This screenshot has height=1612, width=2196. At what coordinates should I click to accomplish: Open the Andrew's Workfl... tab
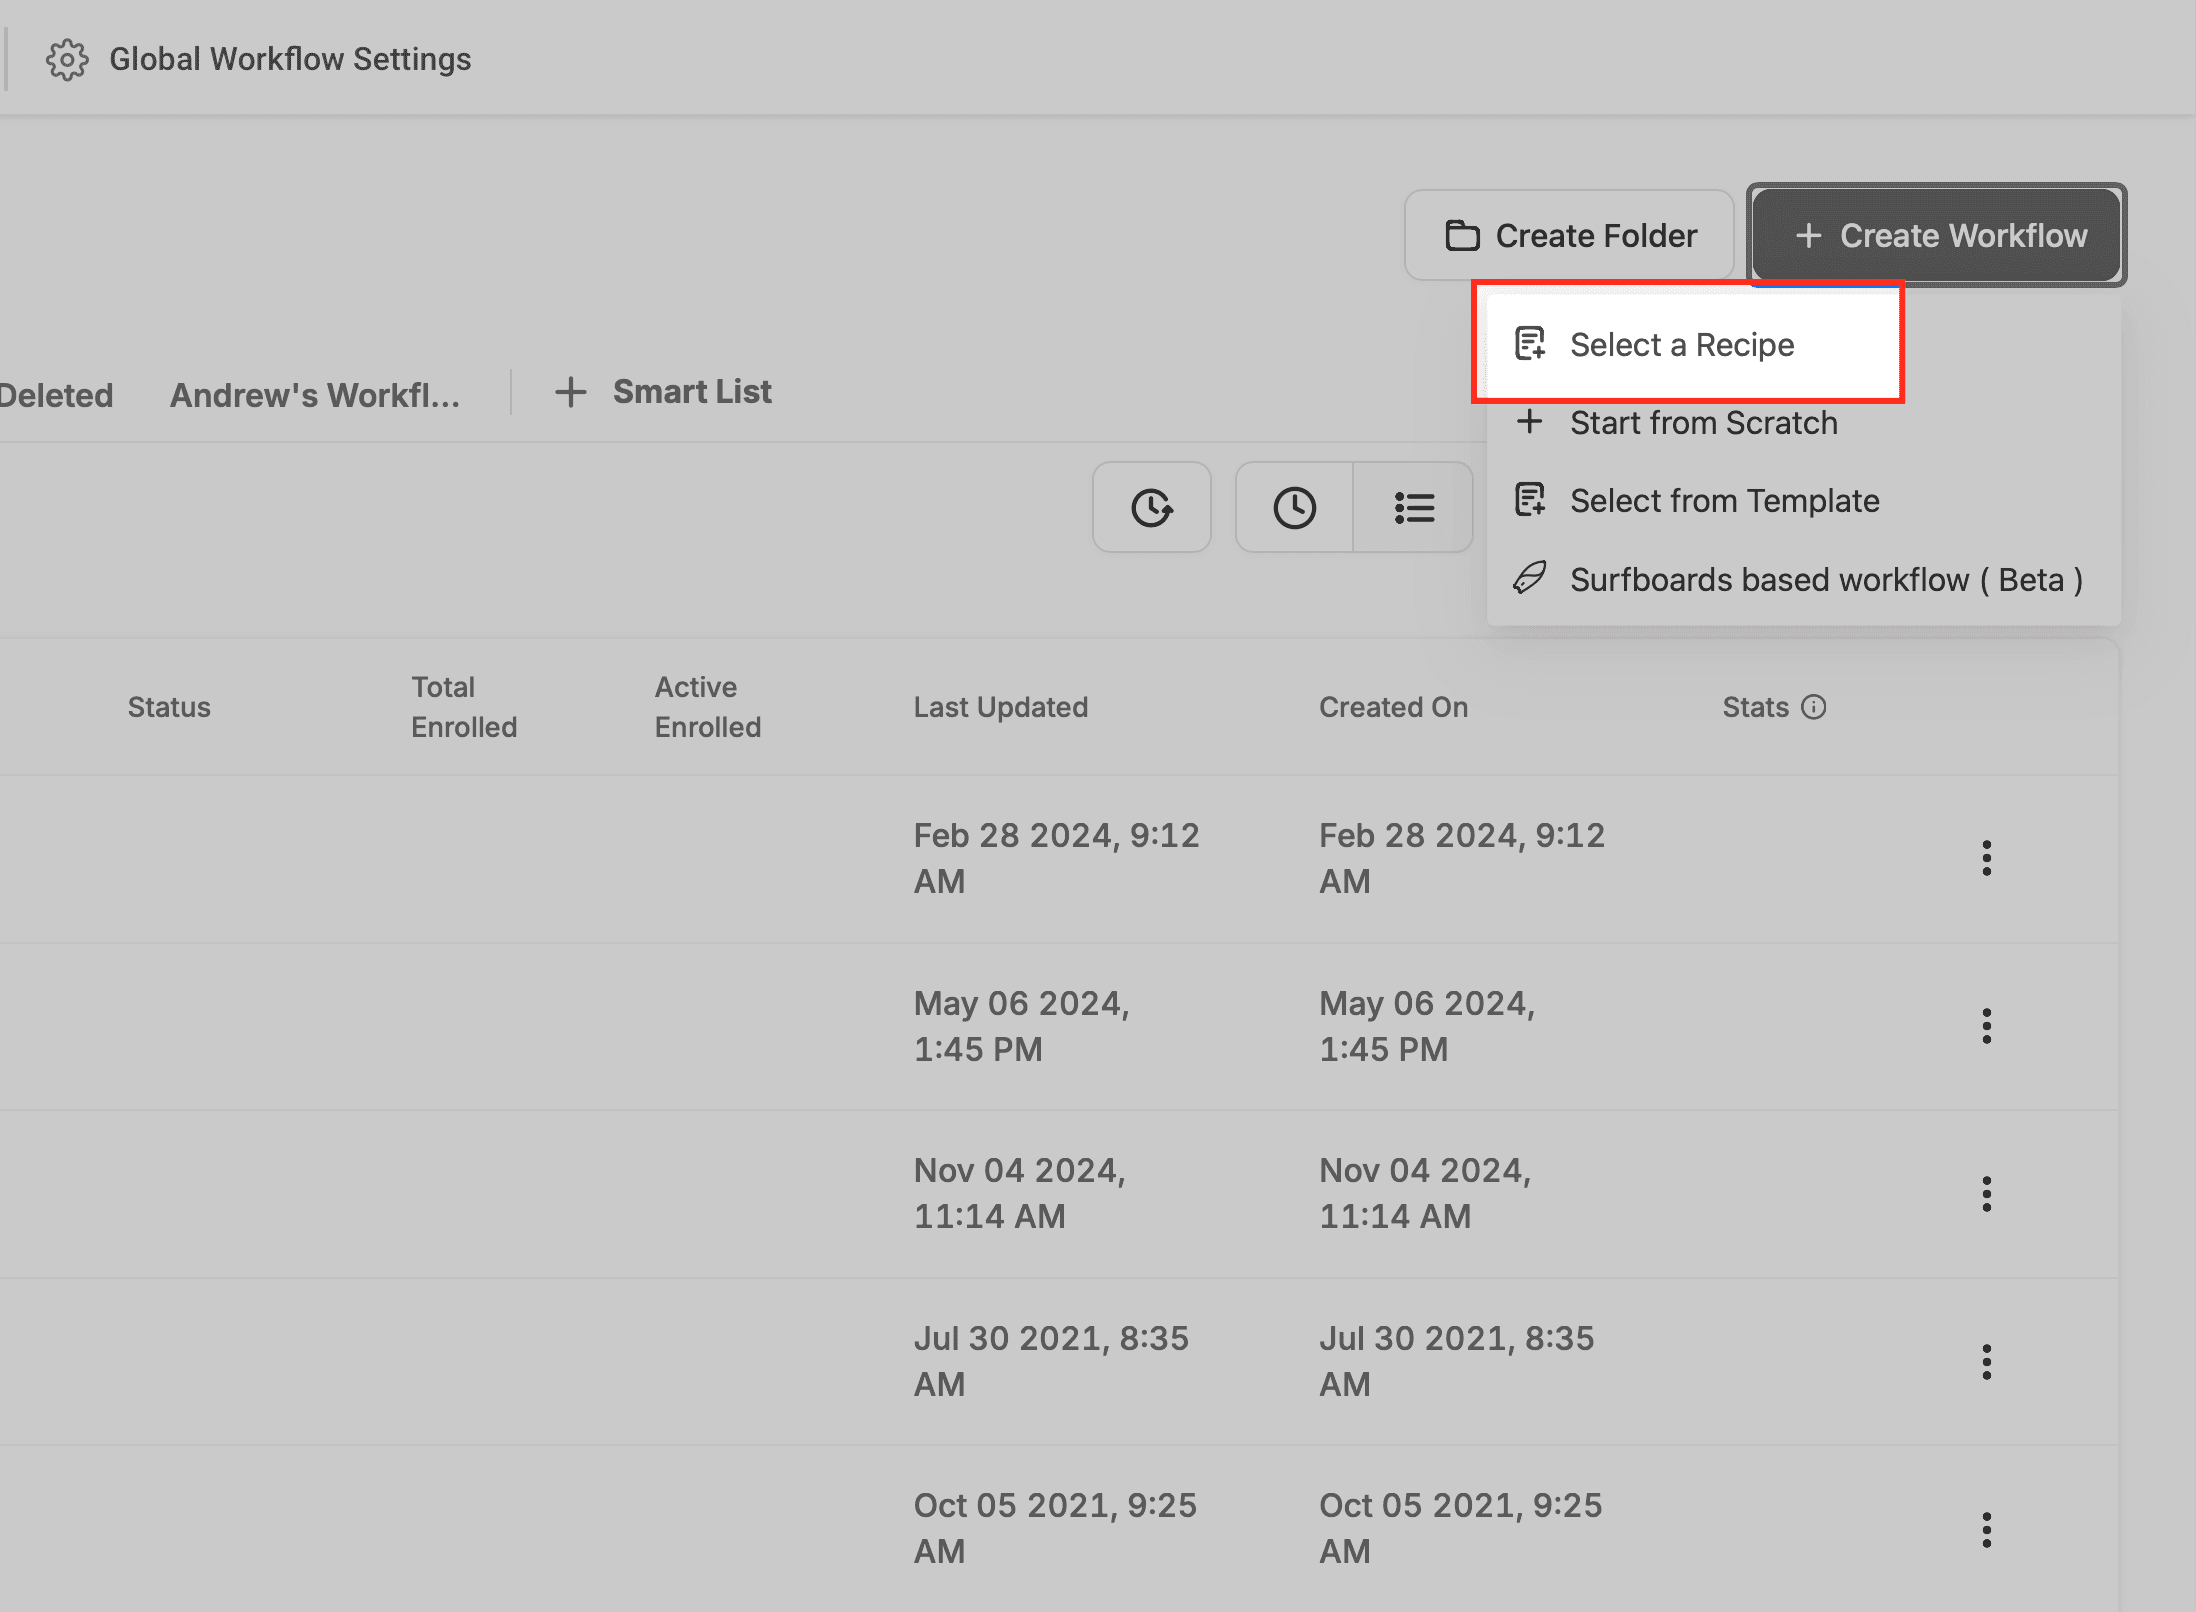(314, 395)
